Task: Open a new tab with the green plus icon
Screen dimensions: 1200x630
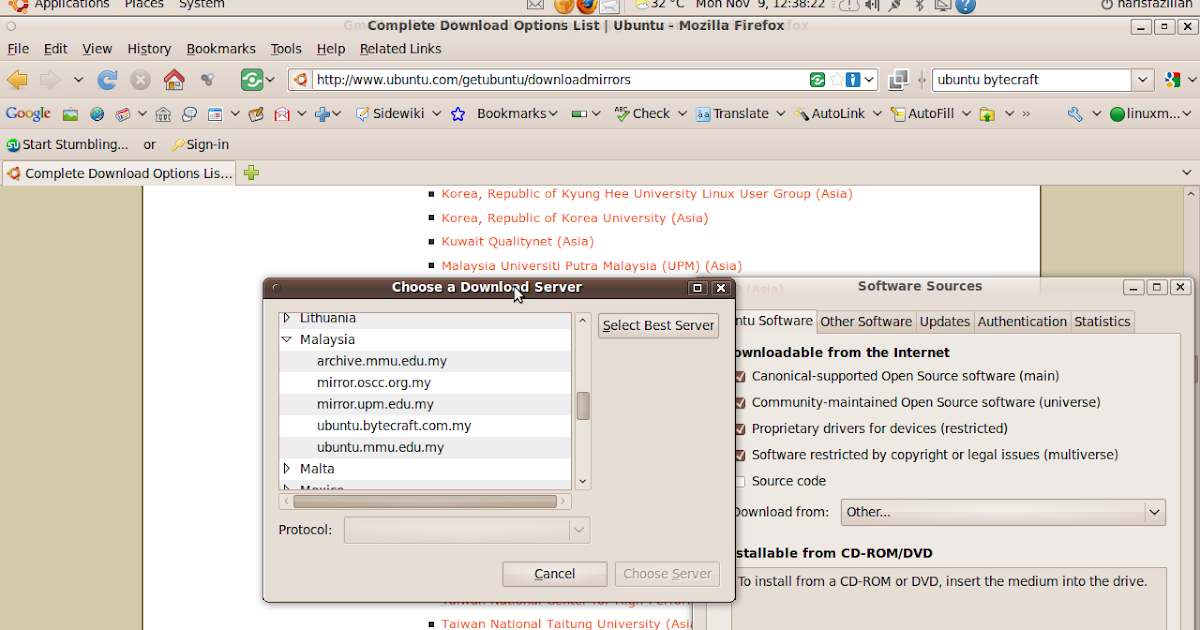Action: point(251,173)
